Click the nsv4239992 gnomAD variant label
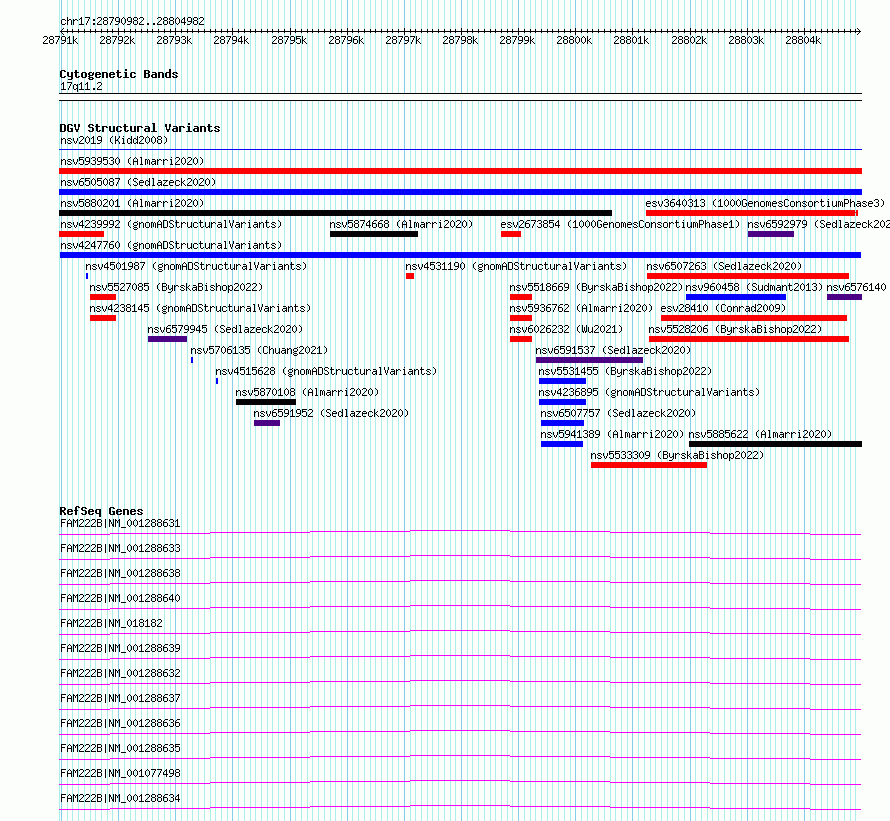The height and width of the screenshot is (821, 890). coord(171,224)
